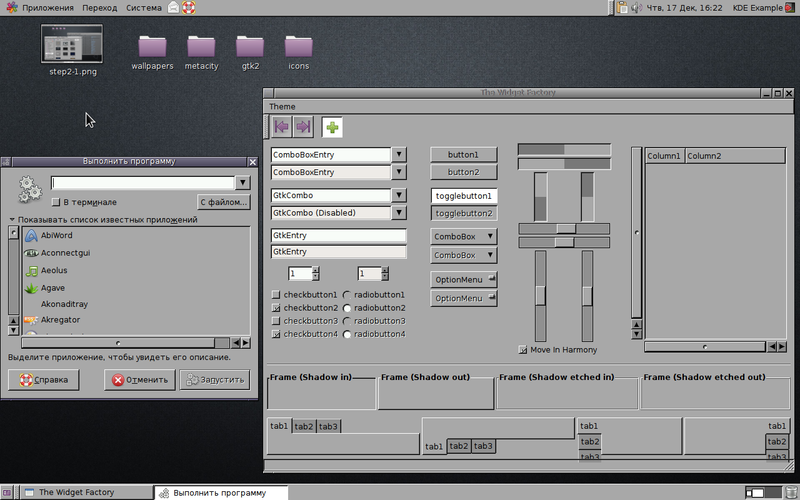Click the gears icon in the Run dialog
This screenshot has height=500, width=800.
30,190
